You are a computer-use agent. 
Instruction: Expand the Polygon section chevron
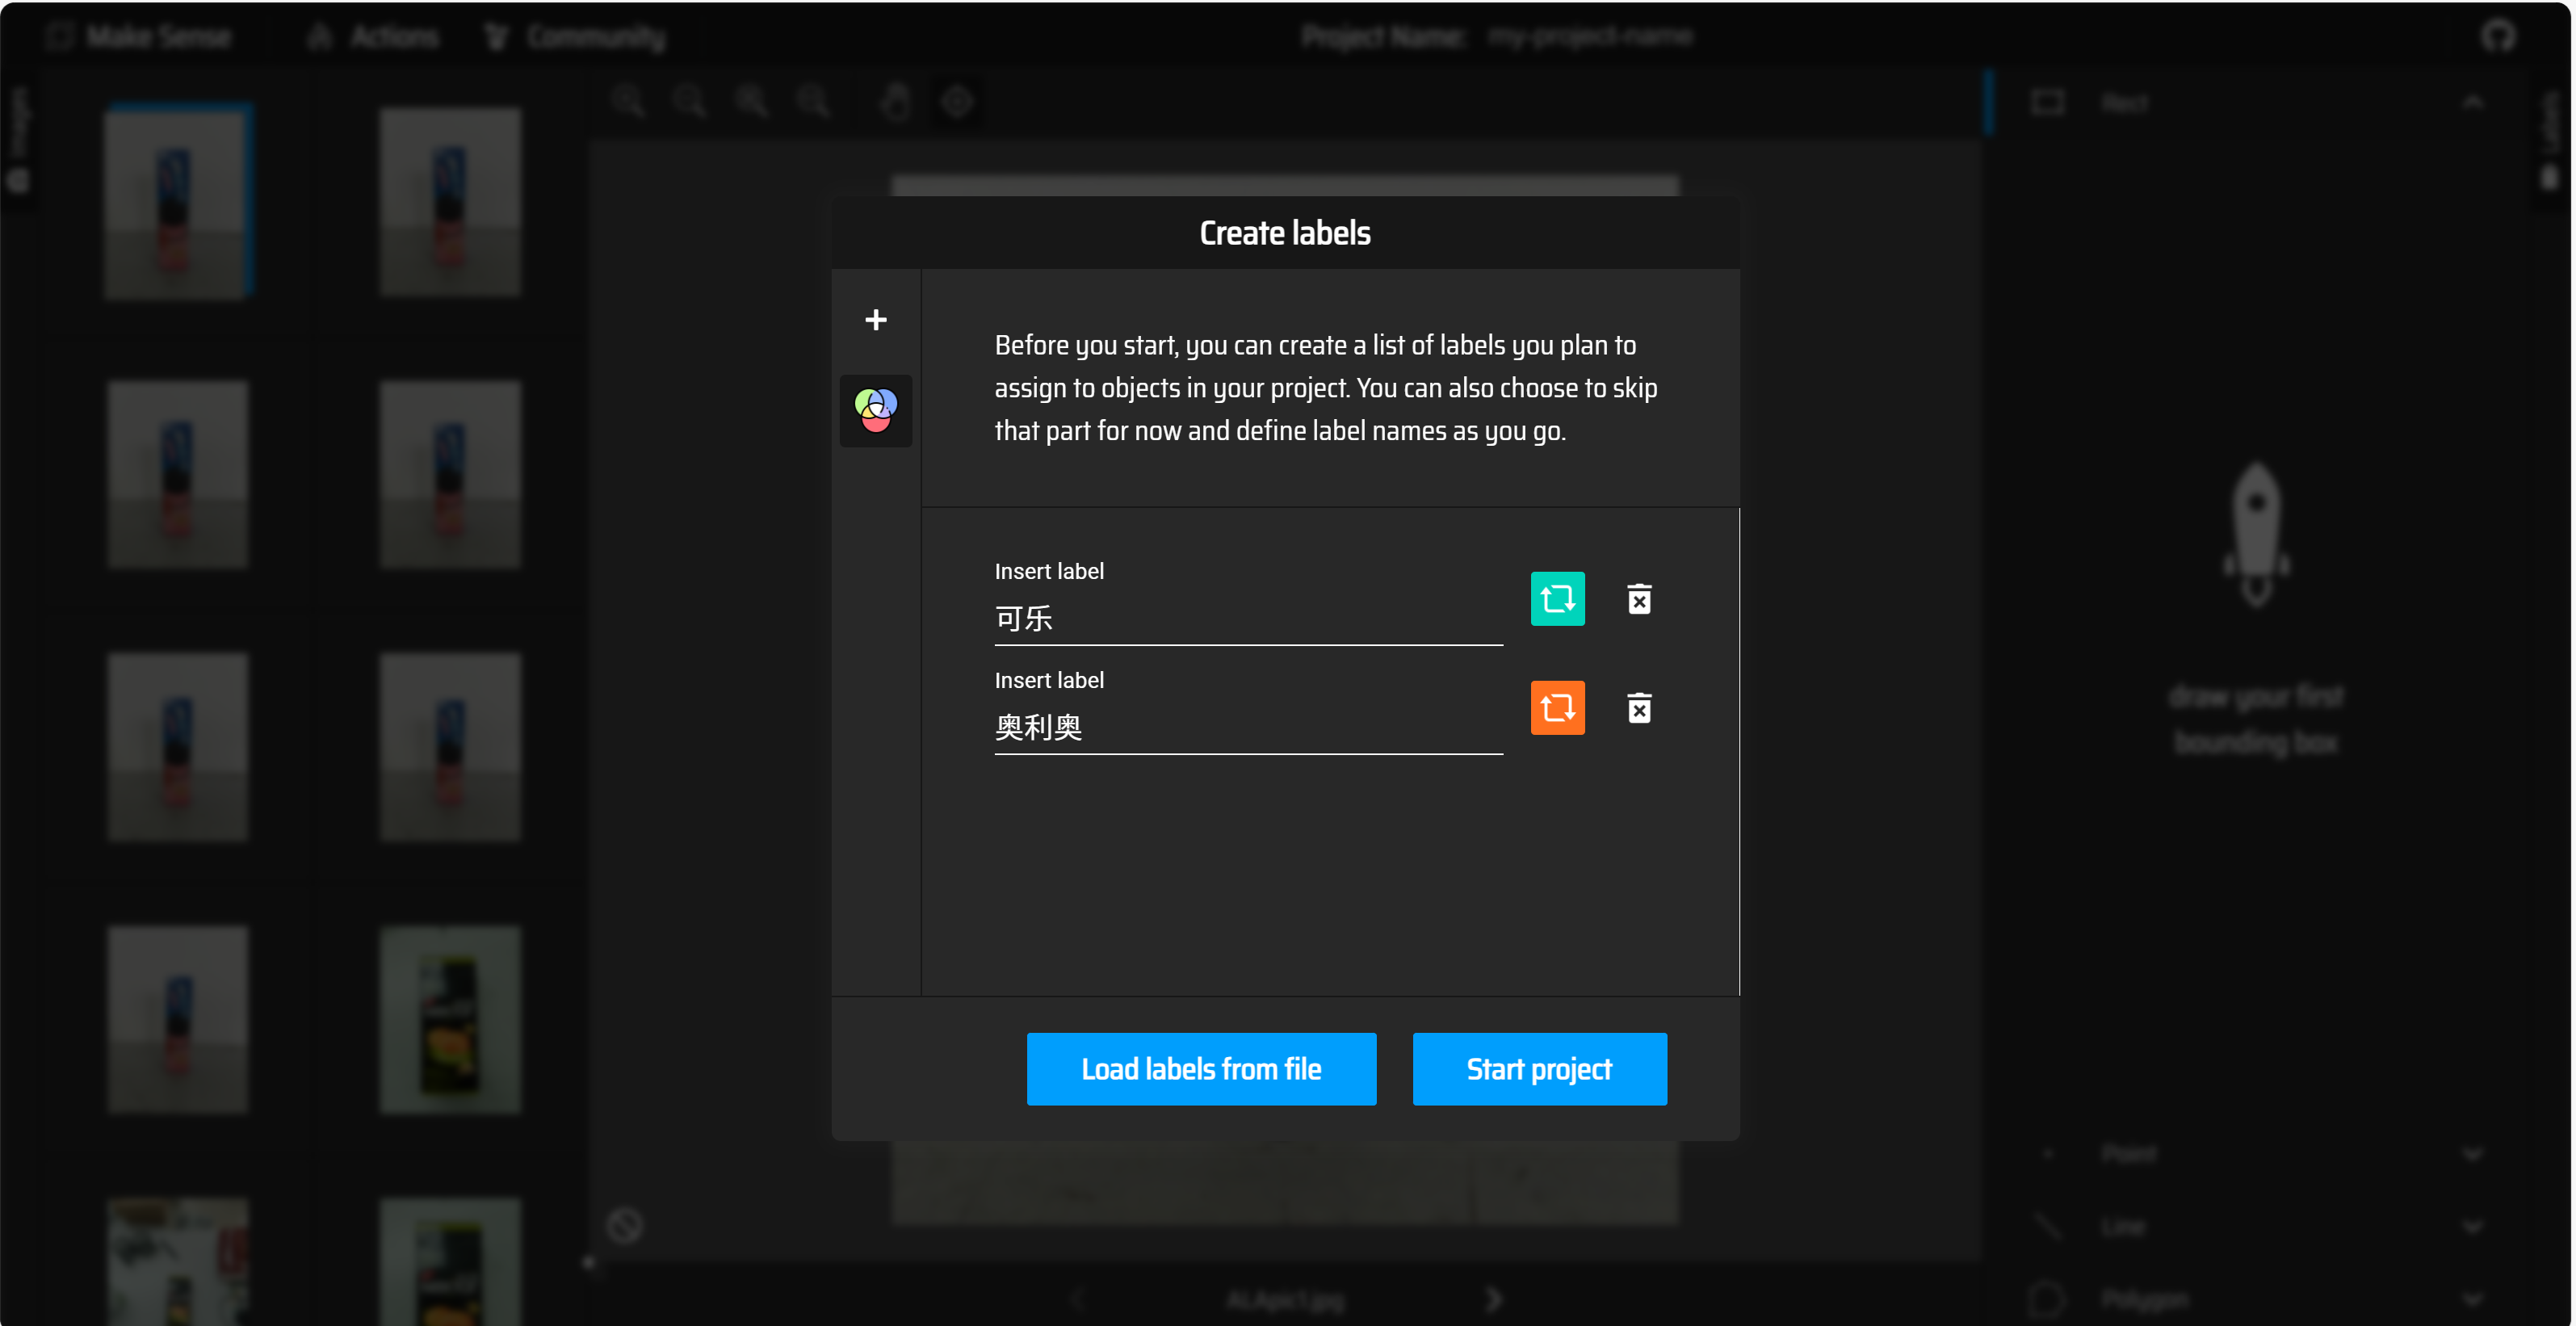(x=2472, y=1299)
